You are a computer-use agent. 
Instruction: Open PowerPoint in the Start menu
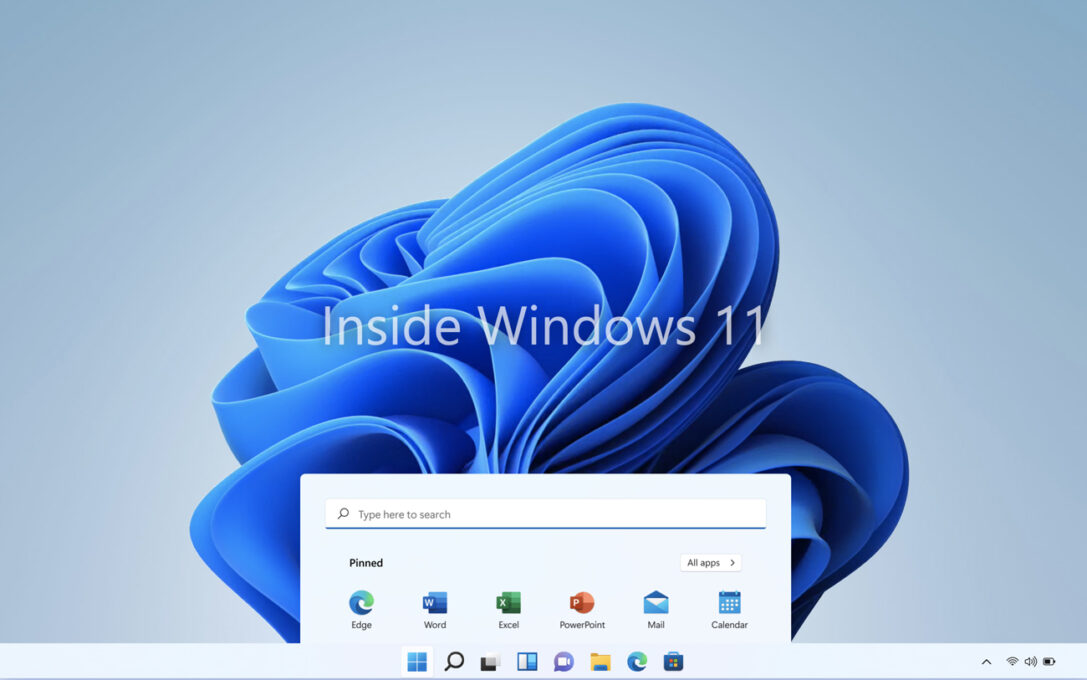pos(582,603)
